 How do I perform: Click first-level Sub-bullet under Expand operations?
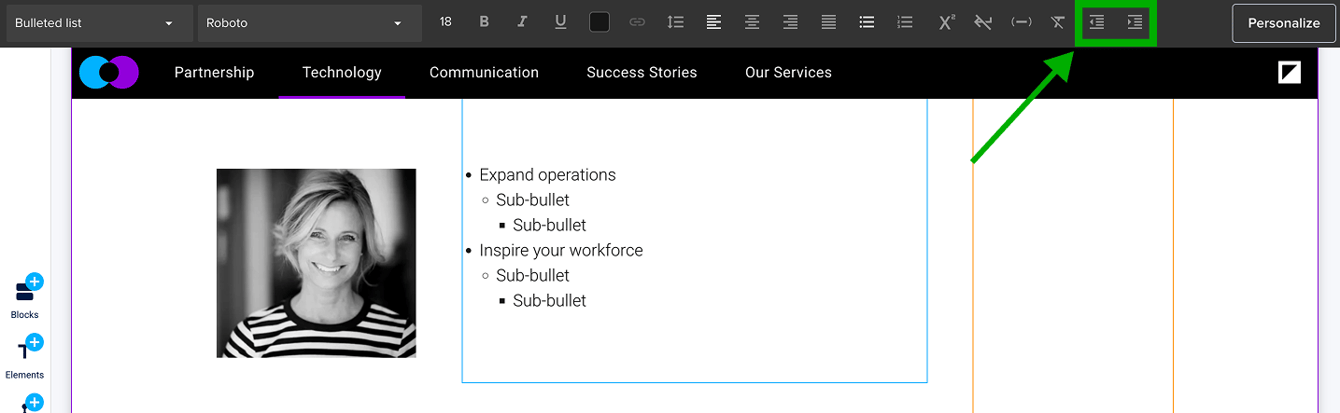[x=533, y=200]
